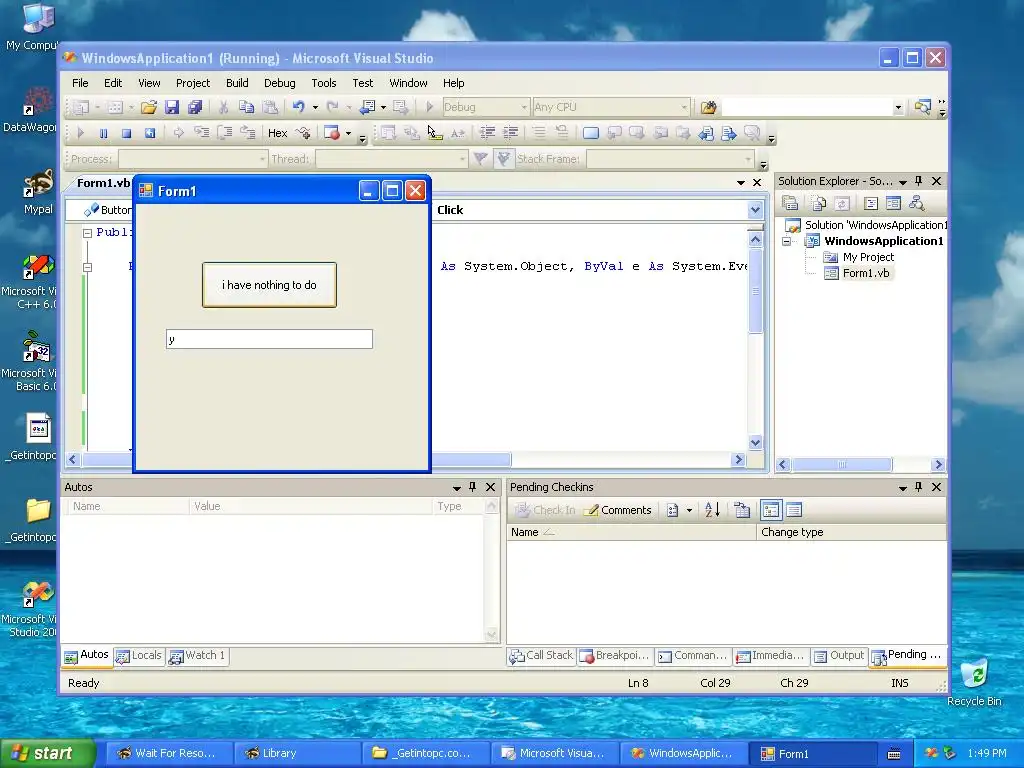The height and width of the screenshot is (768, 1024).
Task: Open Autos panel window position dropdown arrow
Action: 456,488
